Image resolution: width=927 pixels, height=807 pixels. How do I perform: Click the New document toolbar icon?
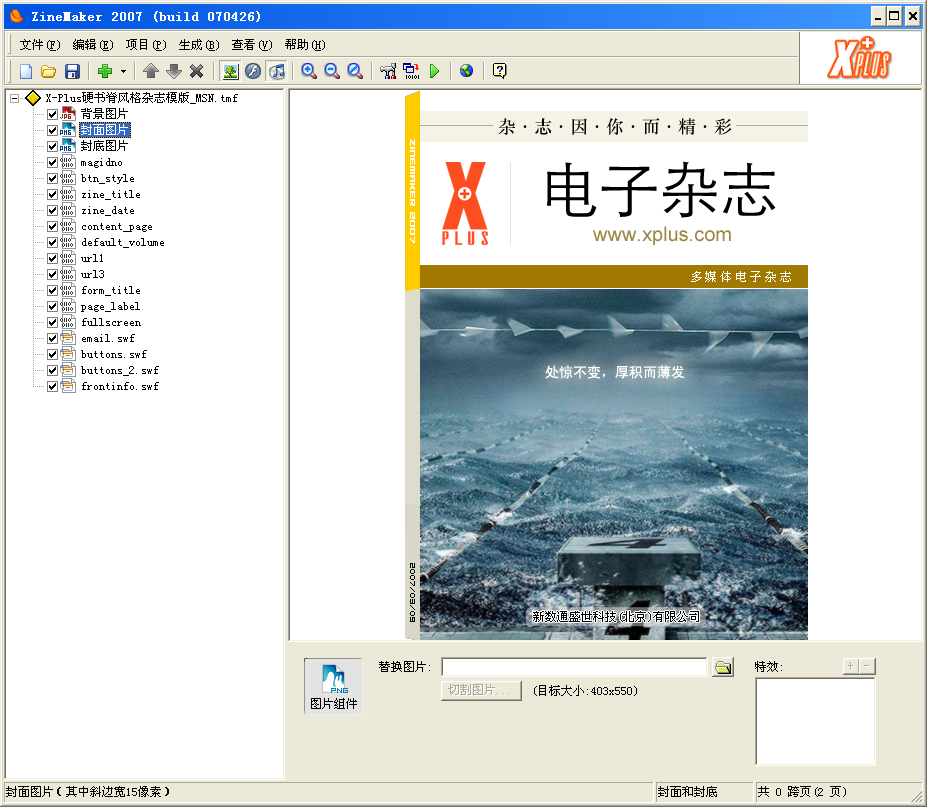(26, 72)
